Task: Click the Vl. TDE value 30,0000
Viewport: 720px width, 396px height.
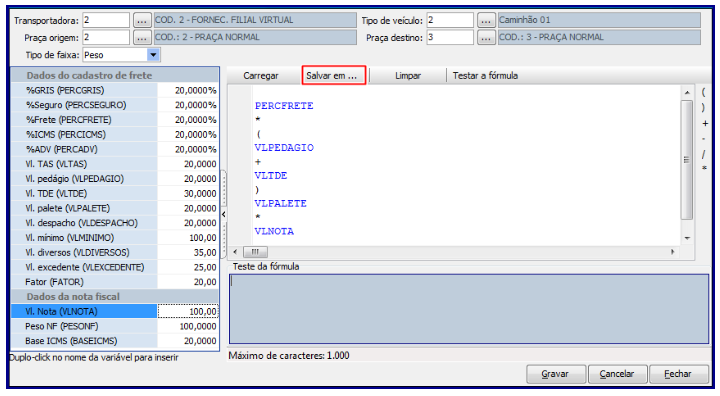Action: pyautogui.click(x=188, y=193)
